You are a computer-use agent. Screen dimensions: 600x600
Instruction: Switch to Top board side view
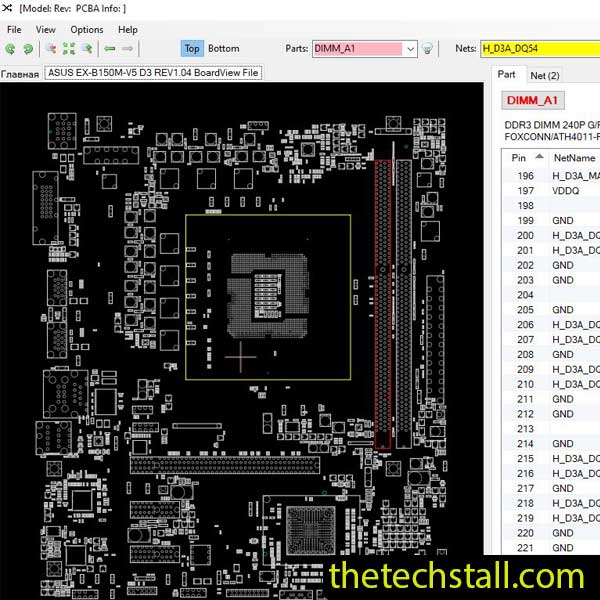click(x=192, y=48)
